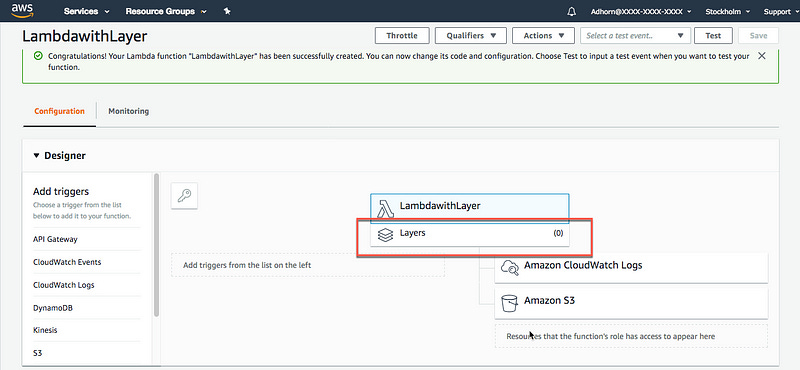Dismiss the success banner with the X

click(762, 56)
